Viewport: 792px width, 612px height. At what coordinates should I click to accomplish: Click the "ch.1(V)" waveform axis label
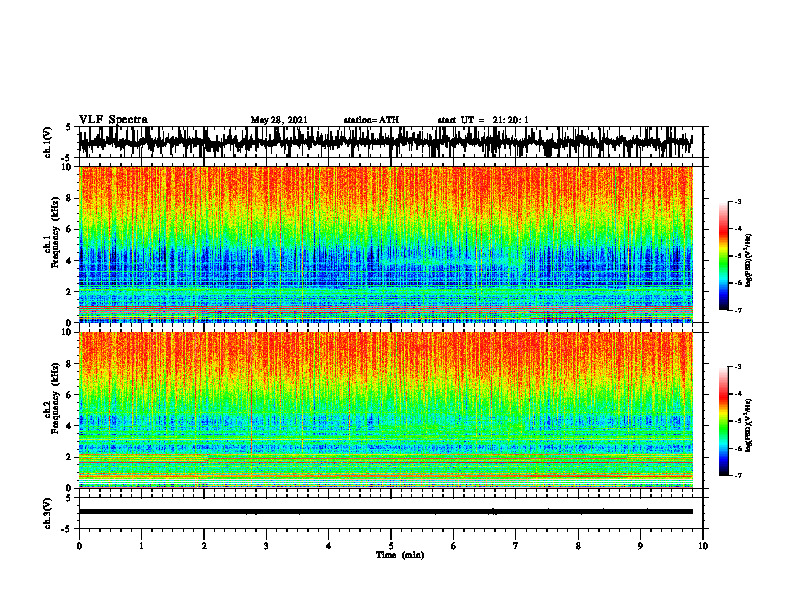click(x=48, y=142)
